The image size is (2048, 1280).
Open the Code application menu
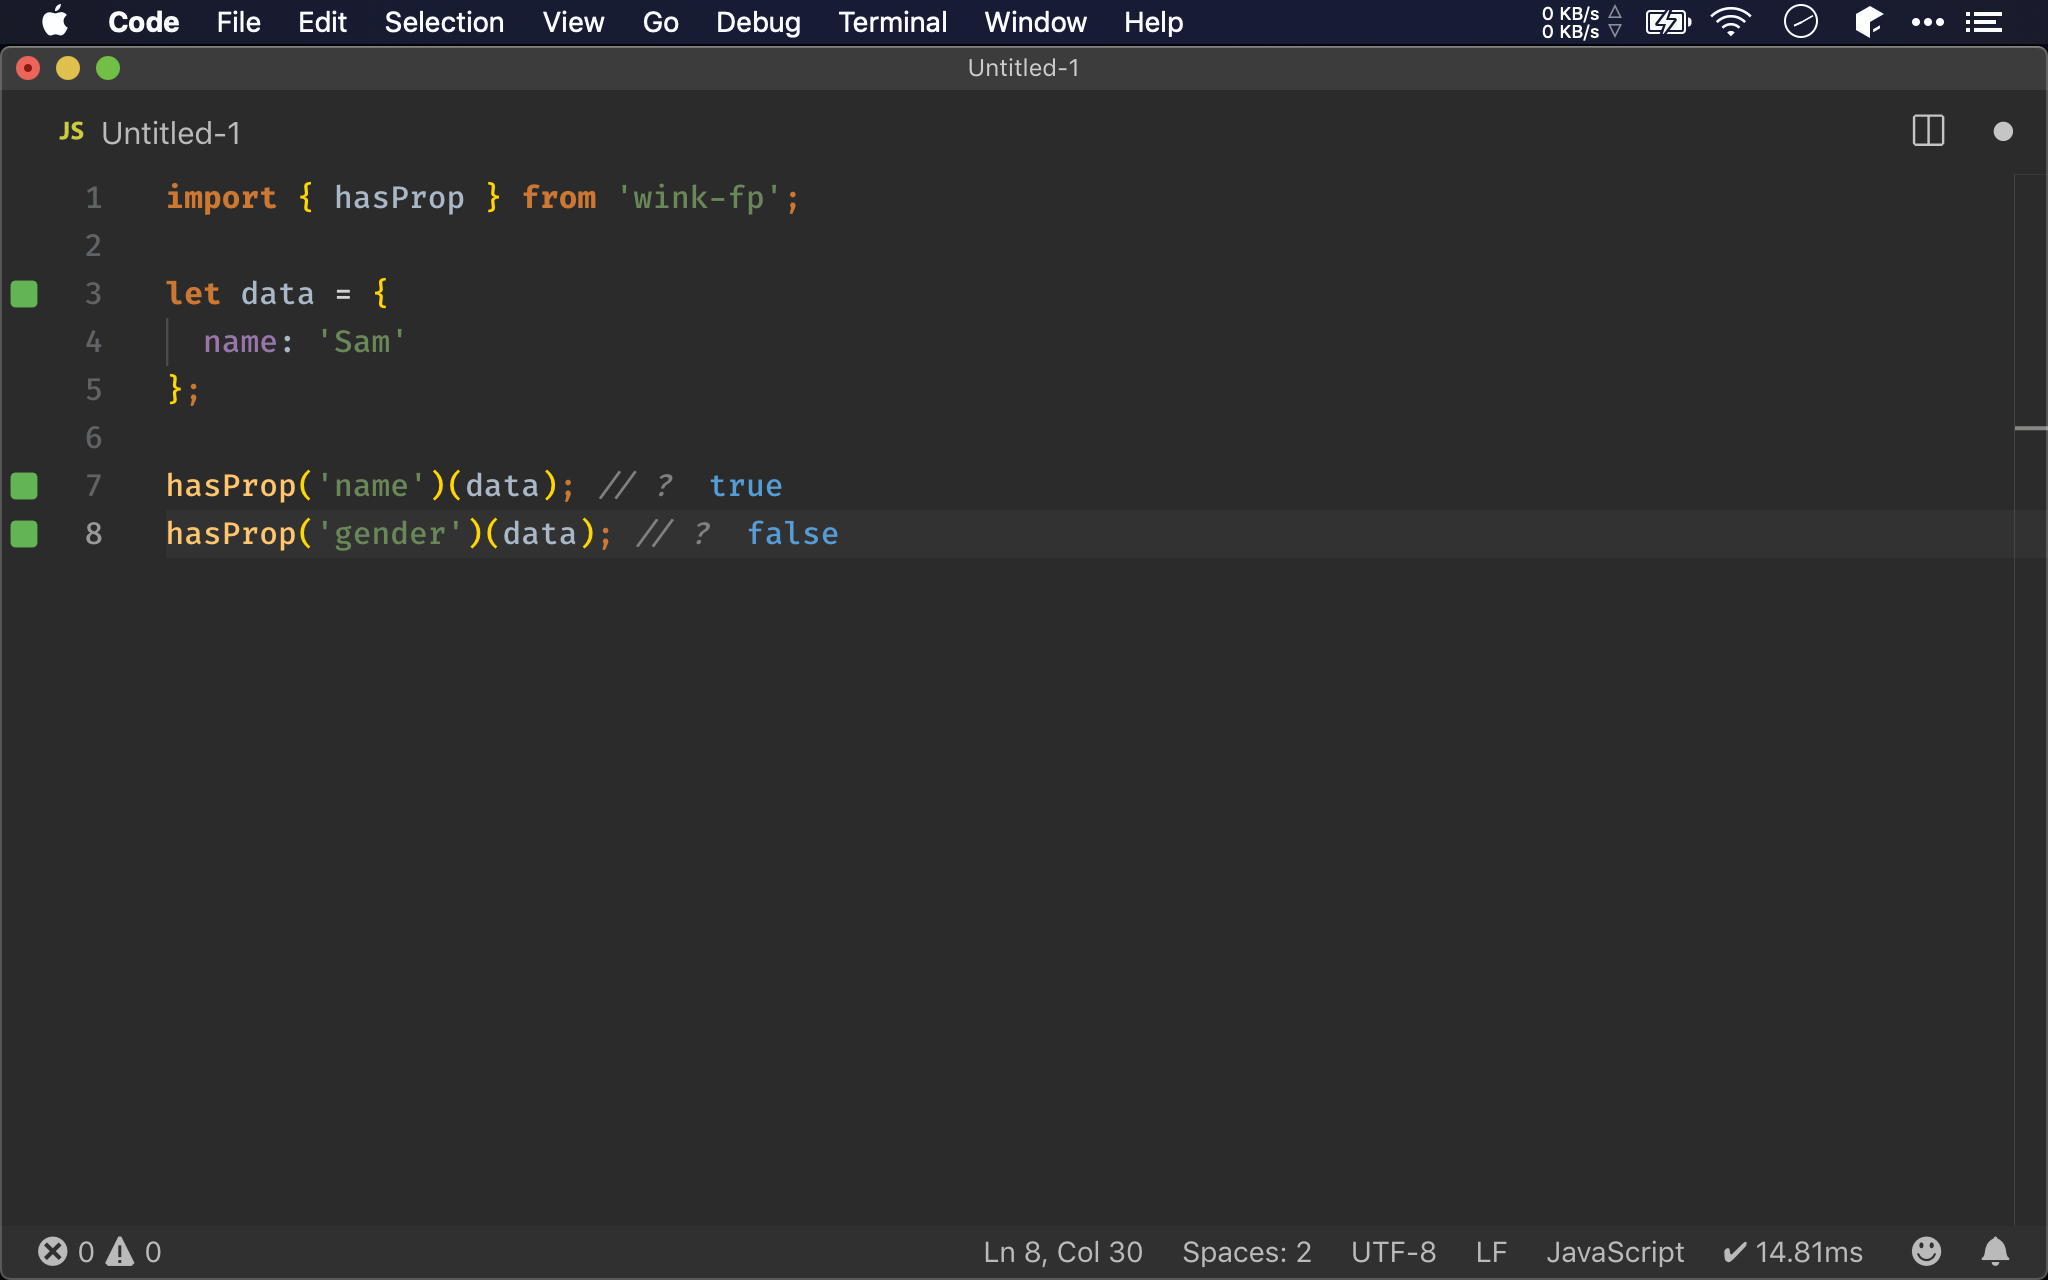(x=143, y=22)
